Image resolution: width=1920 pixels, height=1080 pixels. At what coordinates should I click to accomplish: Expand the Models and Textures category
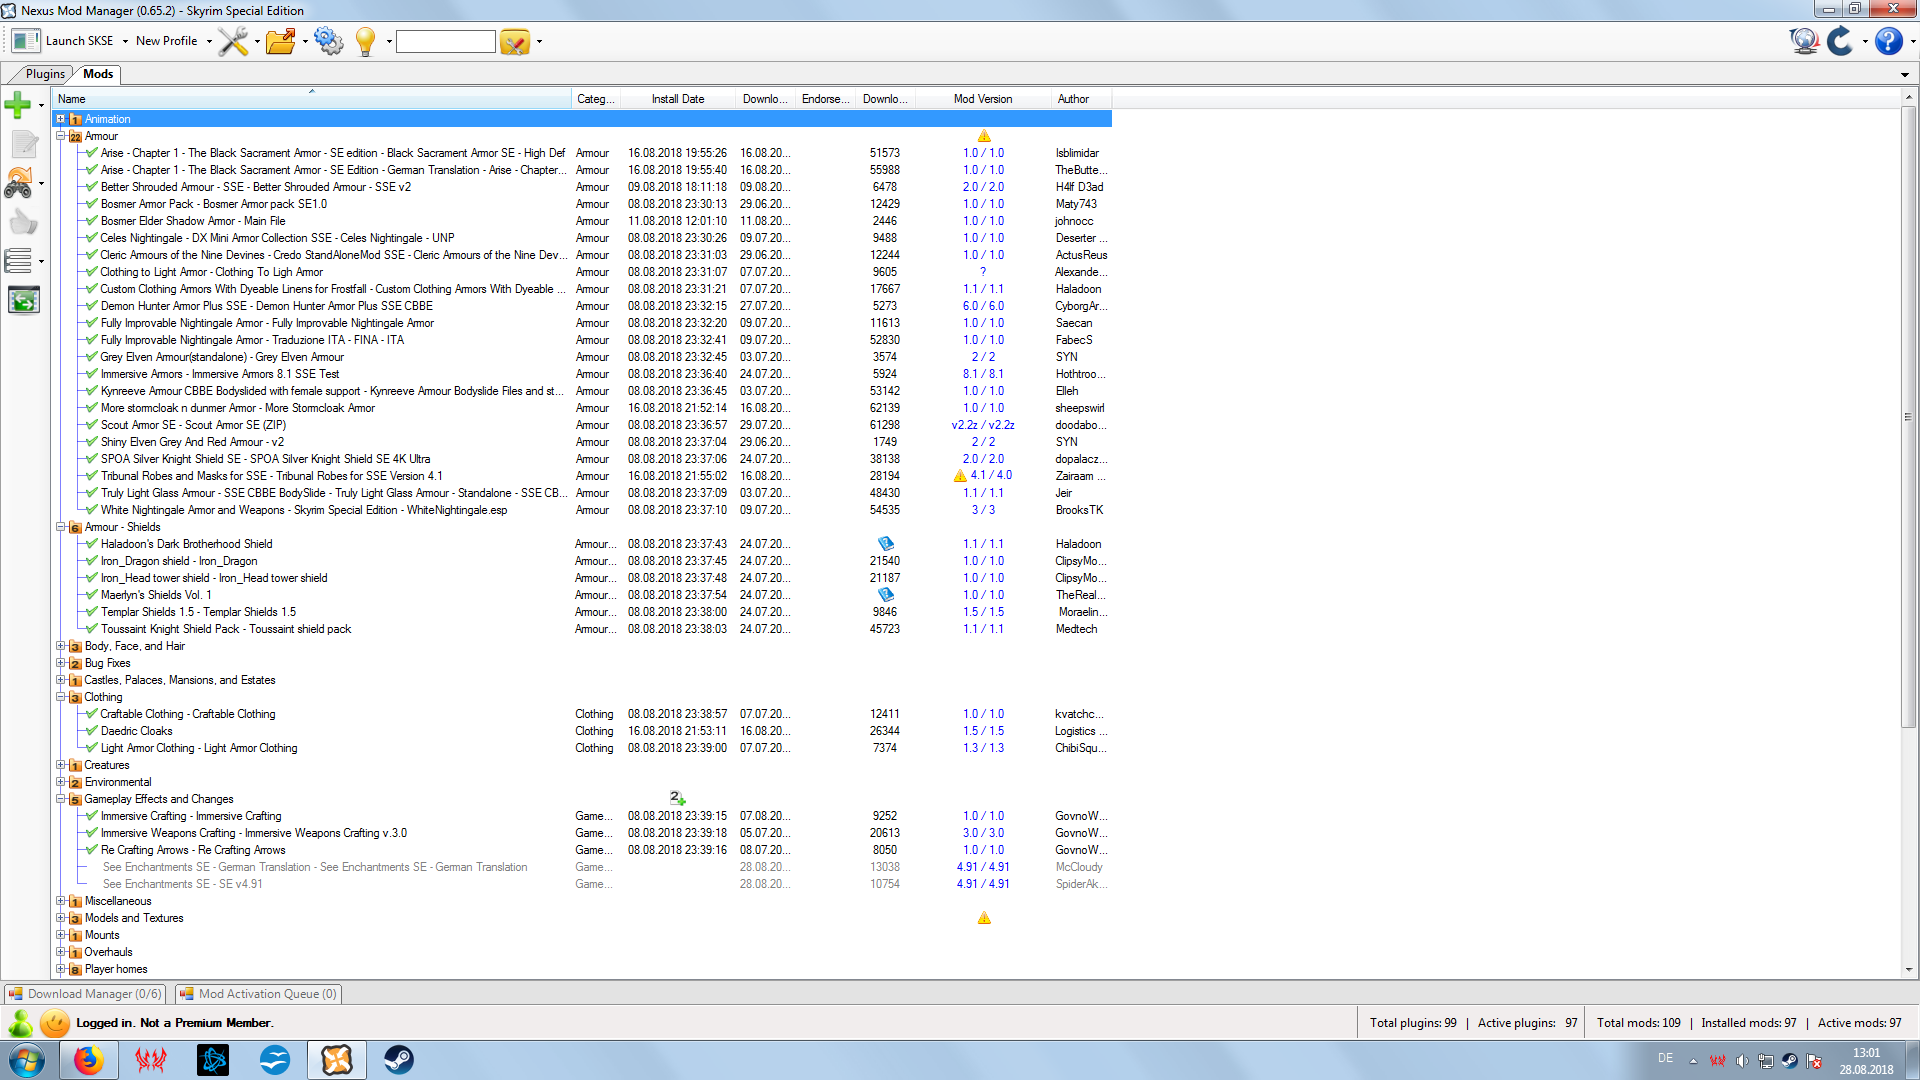click(60, 918)
